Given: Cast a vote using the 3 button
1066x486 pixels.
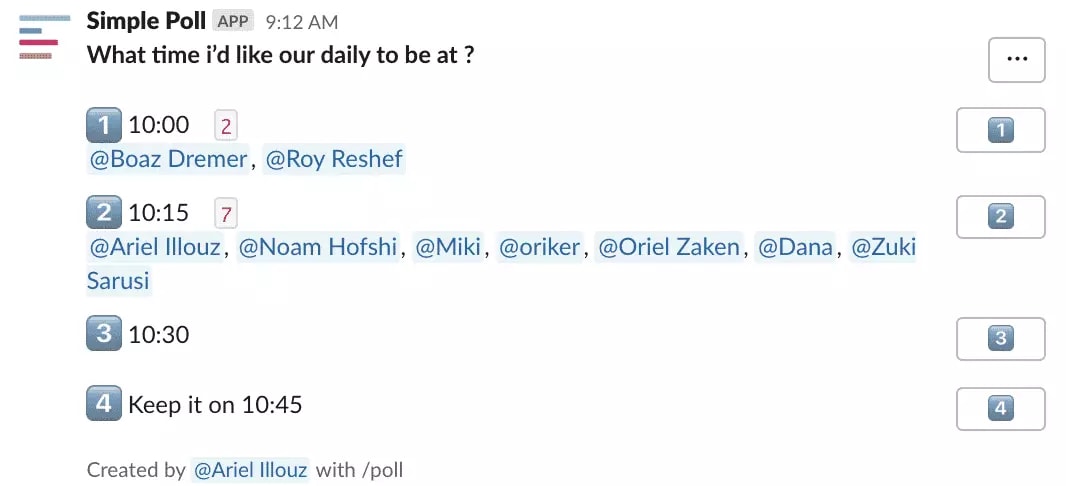Looking at the screenshot, I should point(1000,339).
